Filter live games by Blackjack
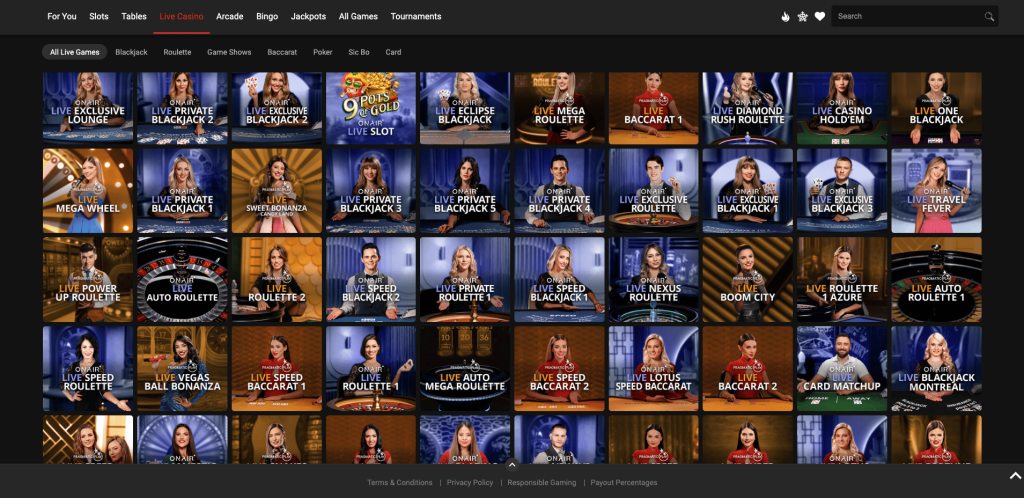Viewport: 1024px width, 498px height. [x=131, y=52]
